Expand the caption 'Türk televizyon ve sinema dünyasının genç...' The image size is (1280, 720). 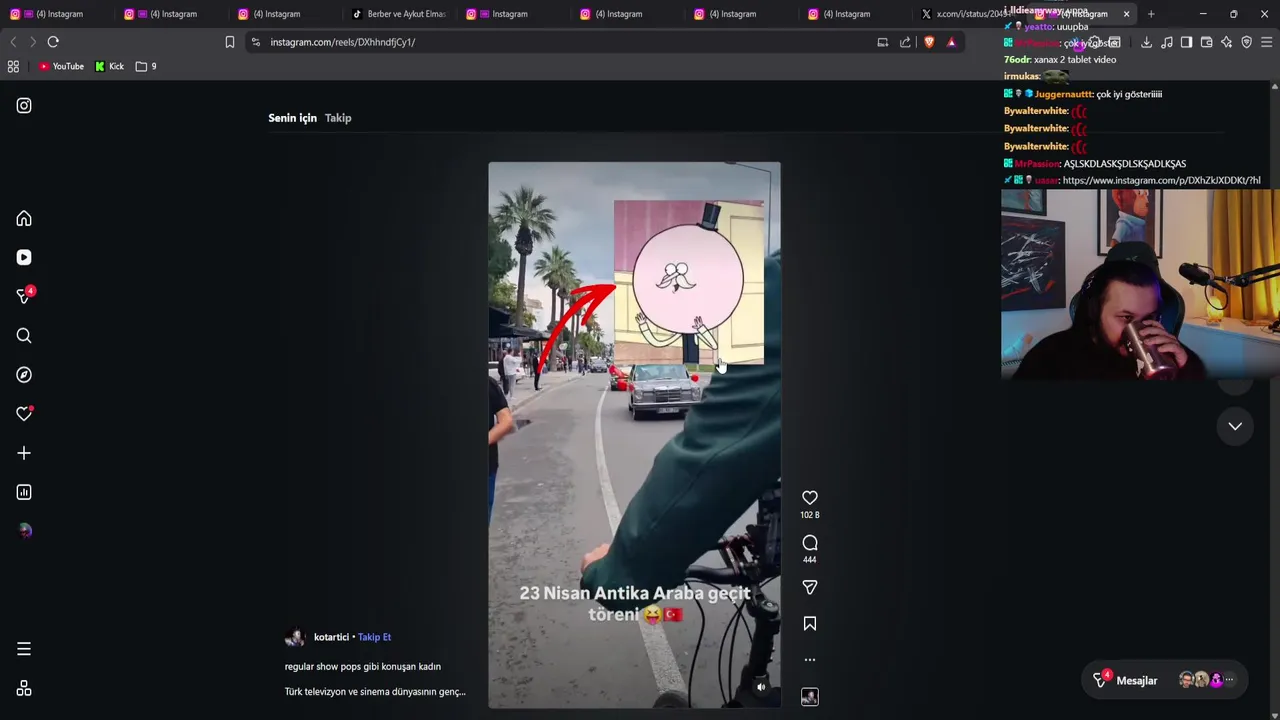(375, 691)
